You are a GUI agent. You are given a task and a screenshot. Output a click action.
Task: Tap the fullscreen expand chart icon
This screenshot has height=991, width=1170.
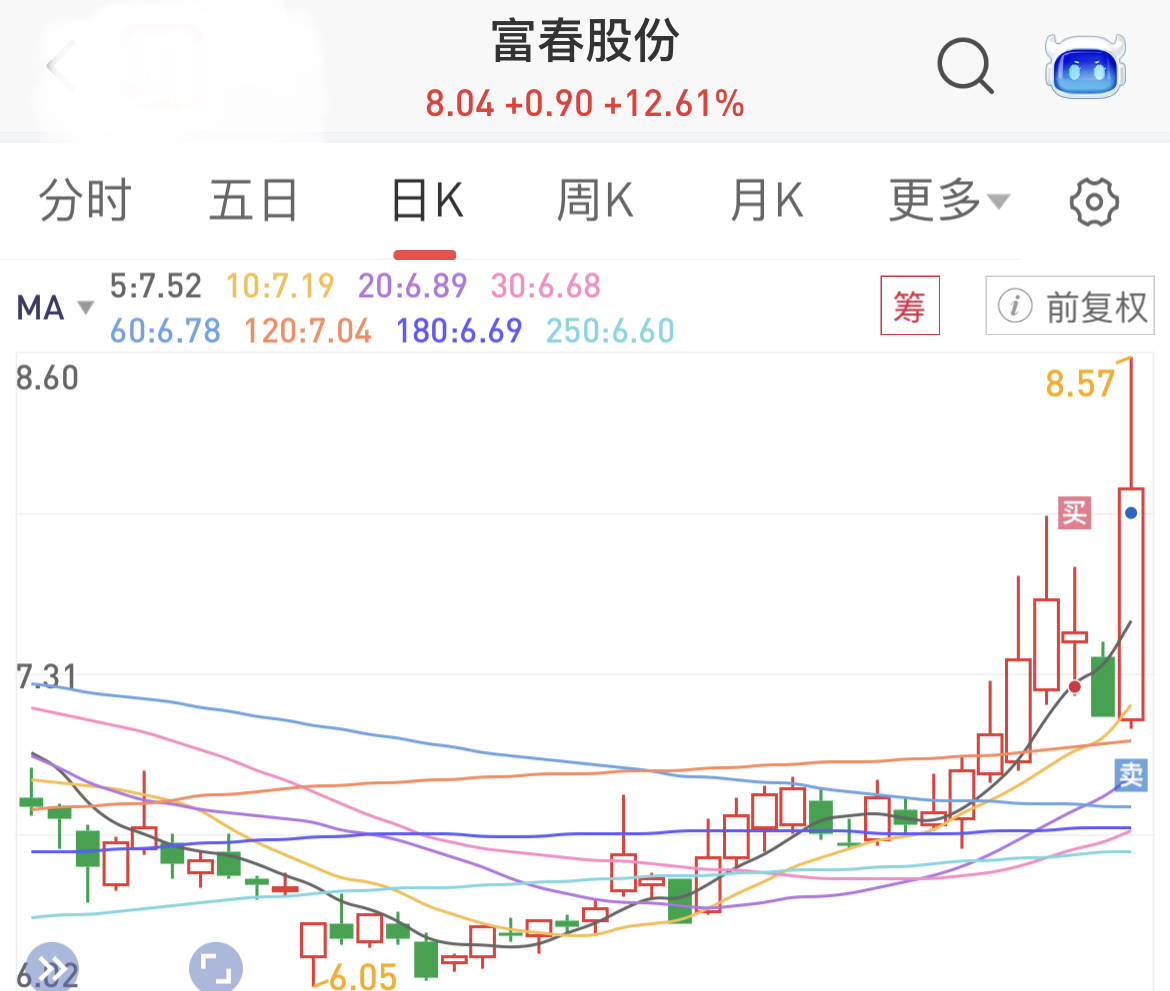pyautogui.click(x=216, y=968)
